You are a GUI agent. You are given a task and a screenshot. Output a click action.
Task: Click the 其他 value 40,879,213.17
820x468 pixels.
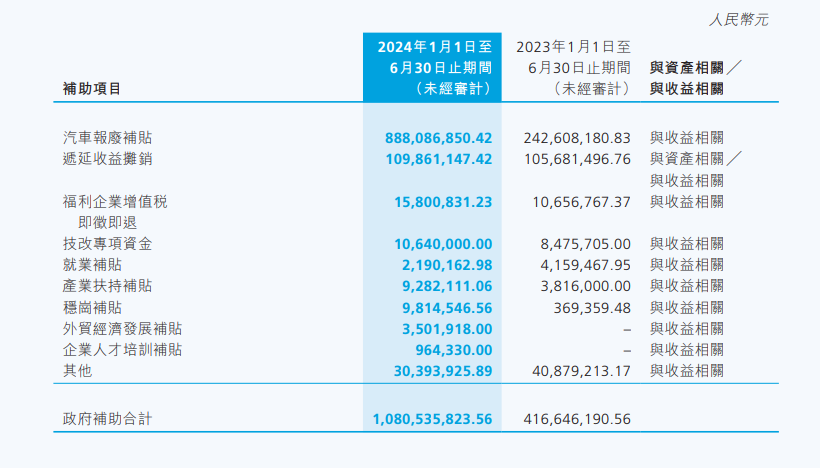pos(582,371)
